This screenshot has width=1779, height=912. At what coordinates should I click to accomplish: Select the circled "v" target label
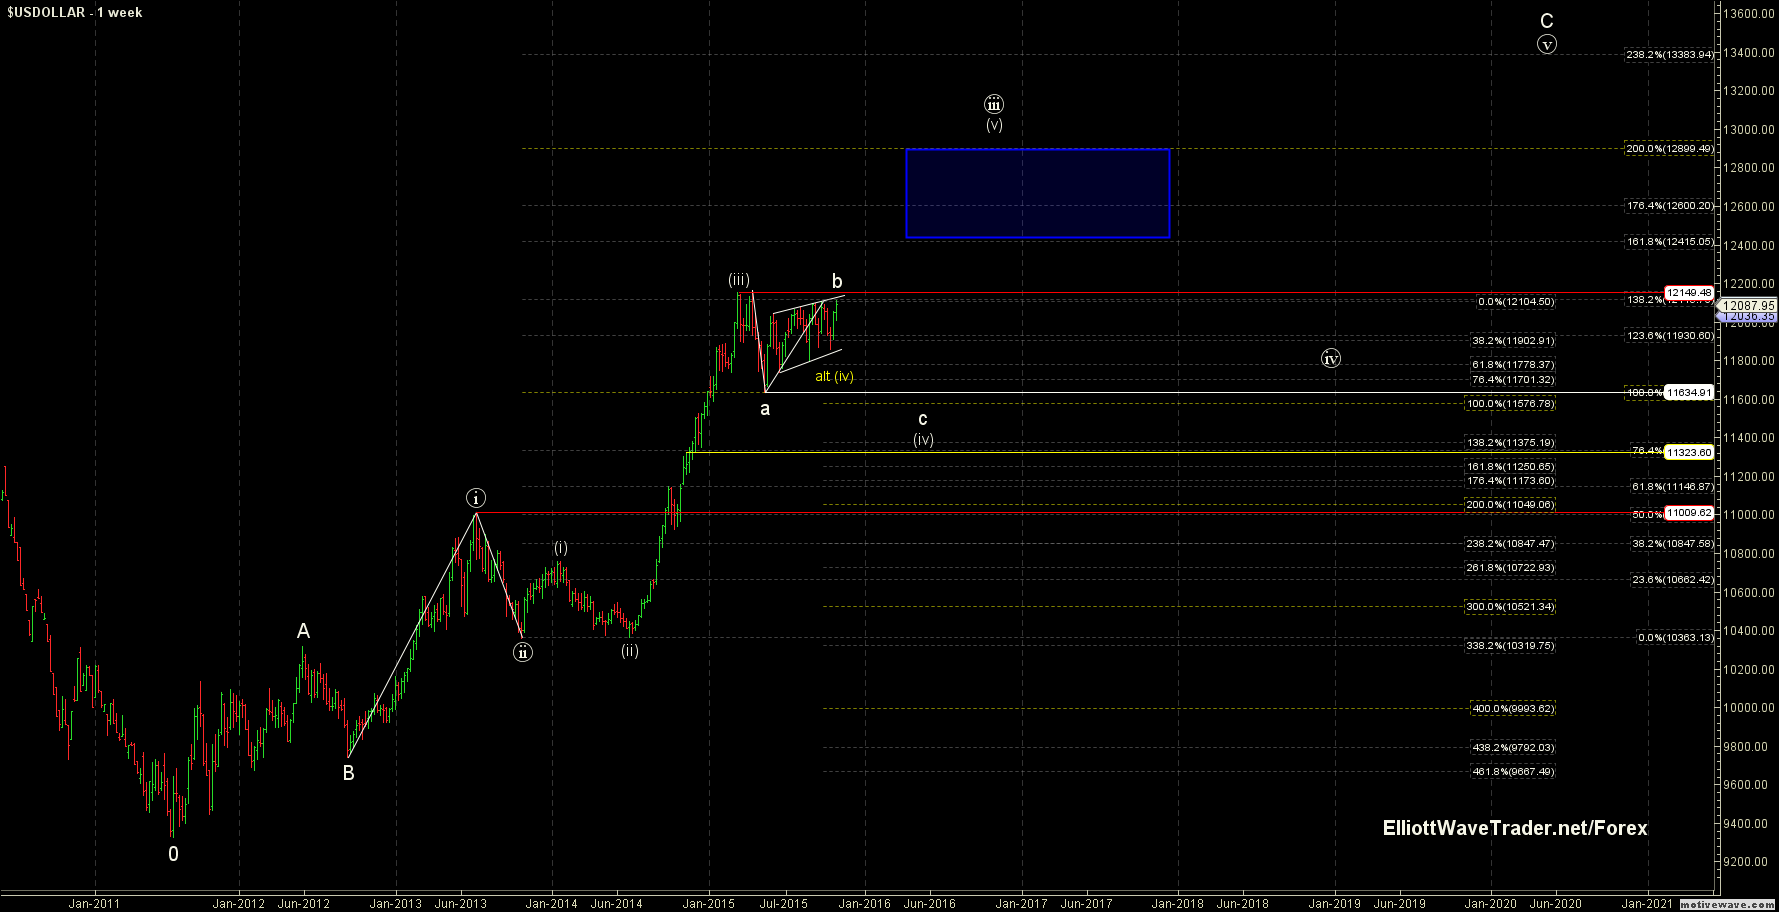click(x=1547, y=44)
